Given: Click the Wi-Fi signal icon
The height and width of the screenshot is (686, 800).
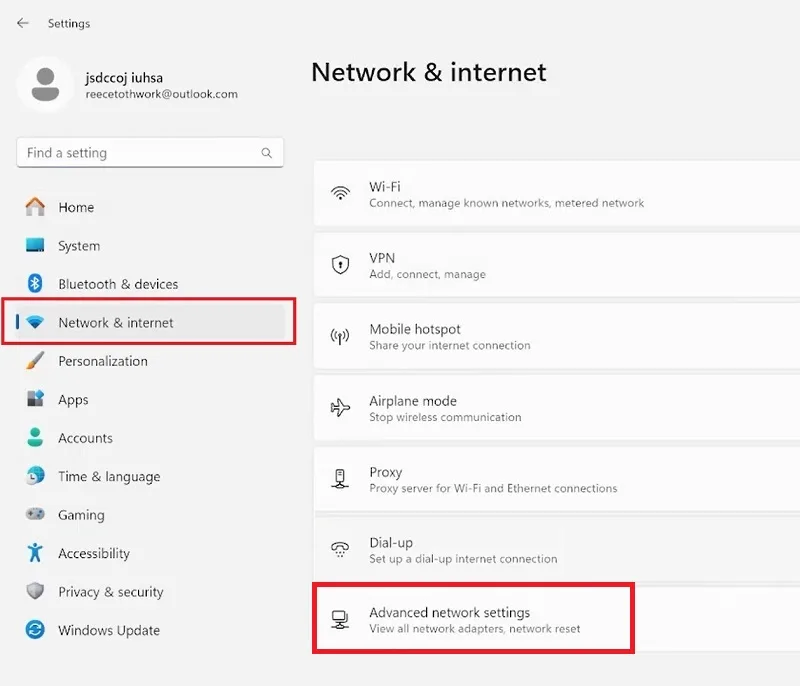Looking at the screenshot, I should tap(340, 193).
